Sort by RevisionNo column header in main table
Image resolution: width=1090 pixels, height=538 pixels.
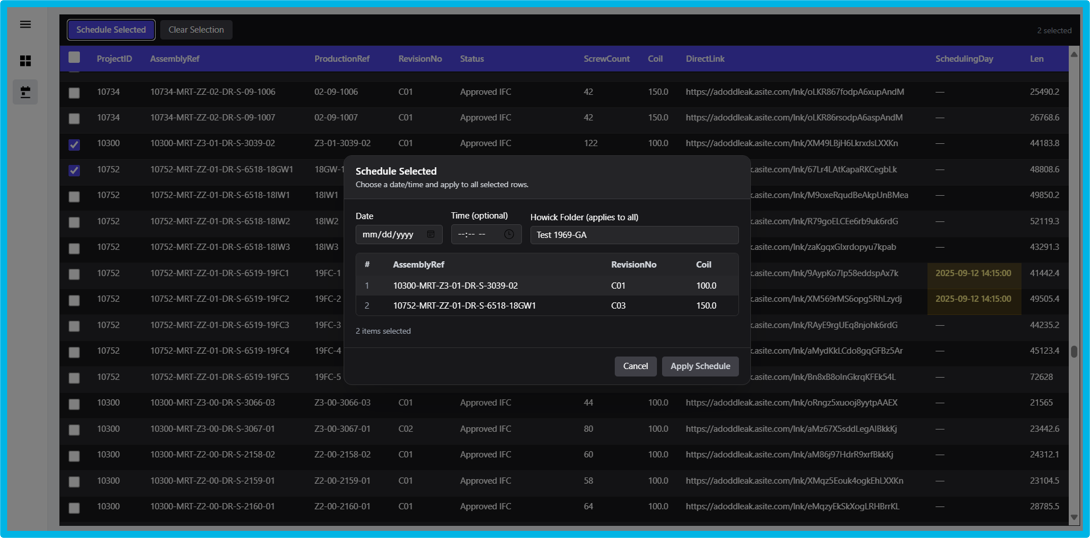420,59
